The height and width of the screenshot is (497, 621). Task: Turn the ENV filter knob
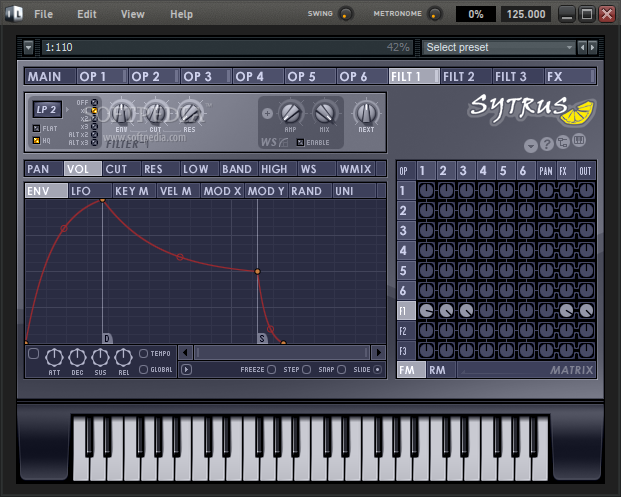(x=122, y=113)
